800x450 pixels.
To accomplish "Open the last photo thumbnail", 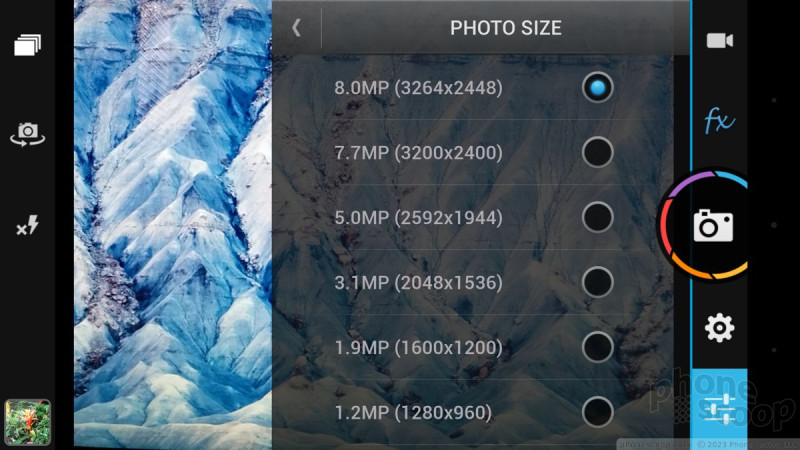I will pyautogui.click(x=28, y=422).
